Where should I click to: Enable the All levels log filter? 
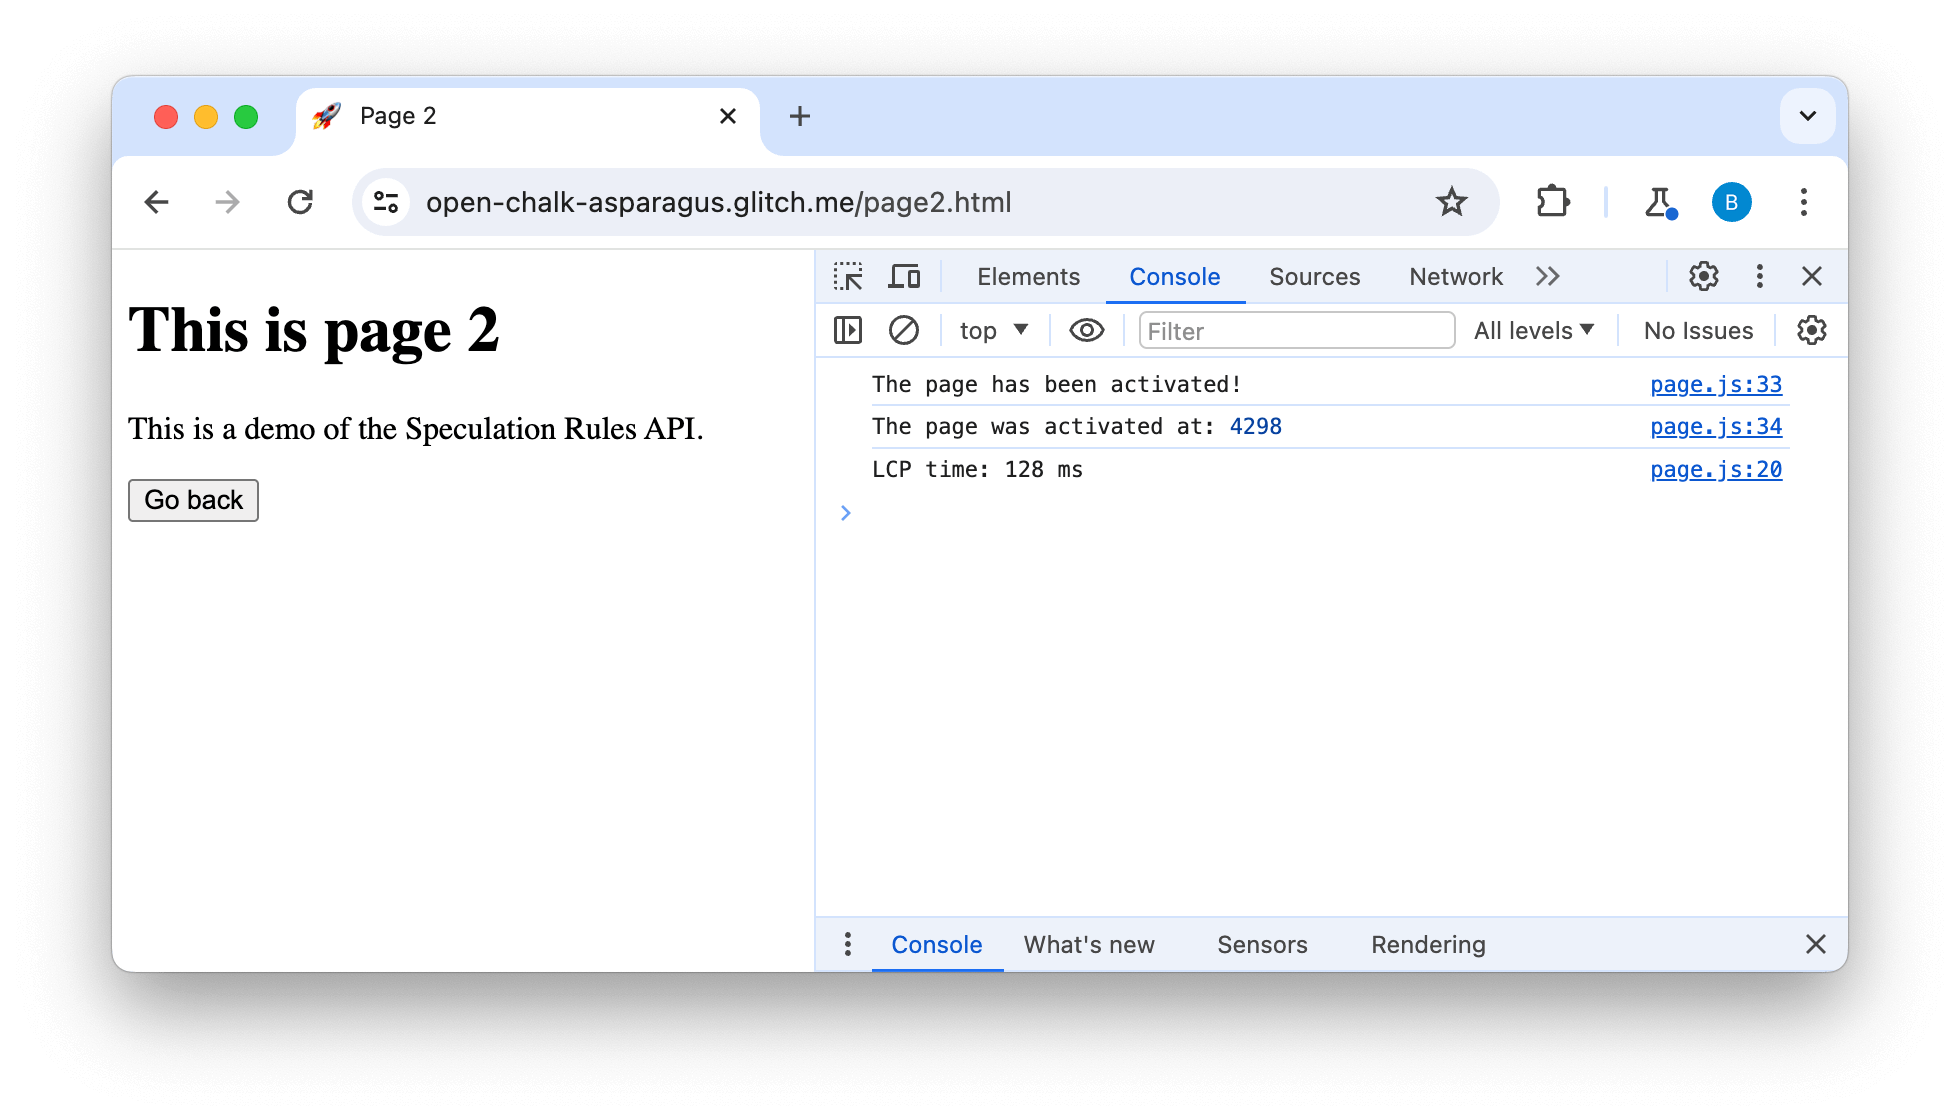pos(1535,330)
